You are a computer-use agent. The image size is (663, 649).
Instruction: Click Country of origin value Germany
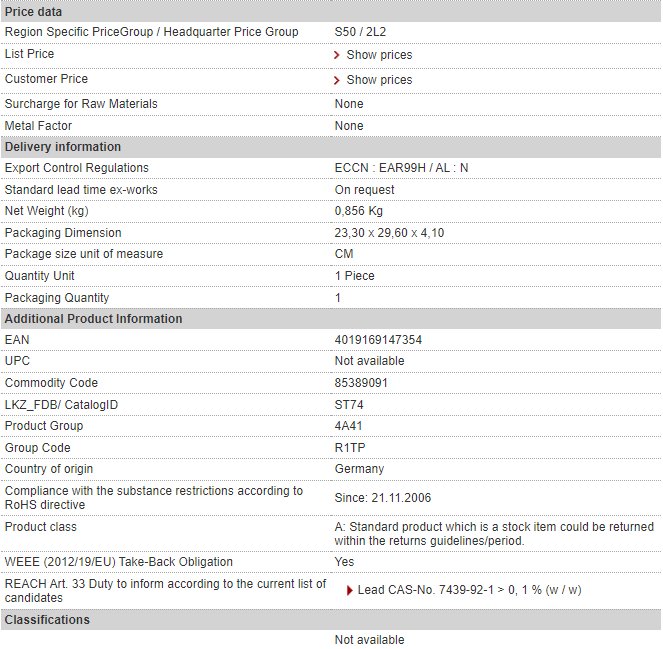pyautogui.click(x=359, y=469)
